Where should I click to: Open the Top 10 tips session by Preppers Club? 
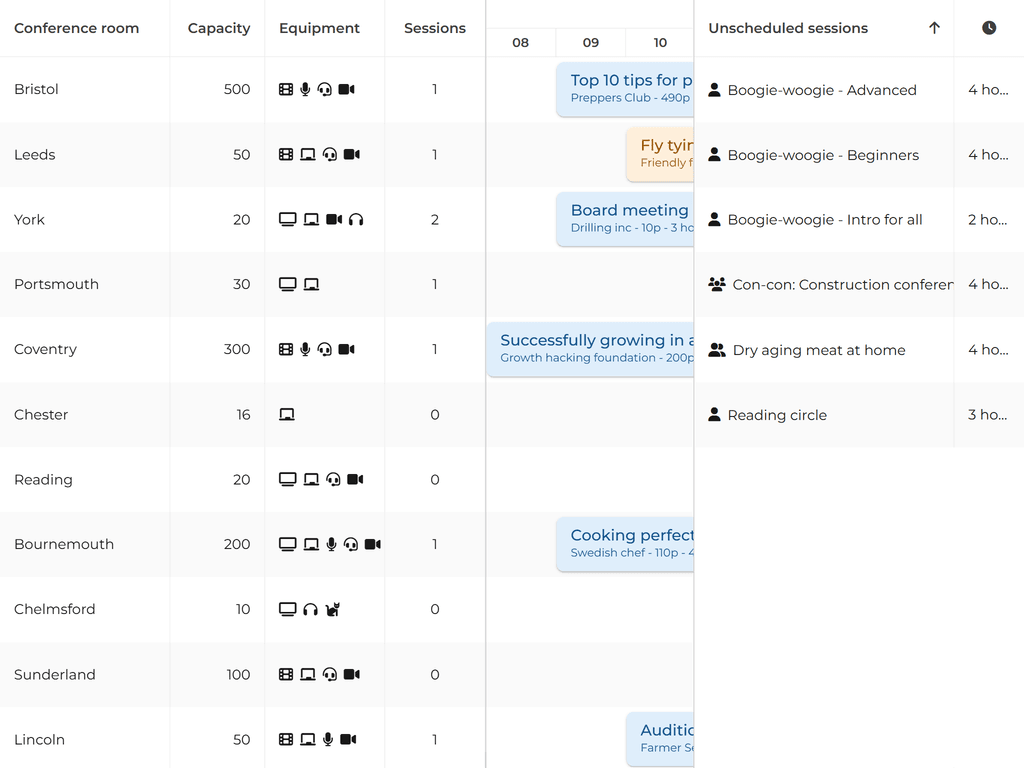pyautogui.click(x=630, y=88)
